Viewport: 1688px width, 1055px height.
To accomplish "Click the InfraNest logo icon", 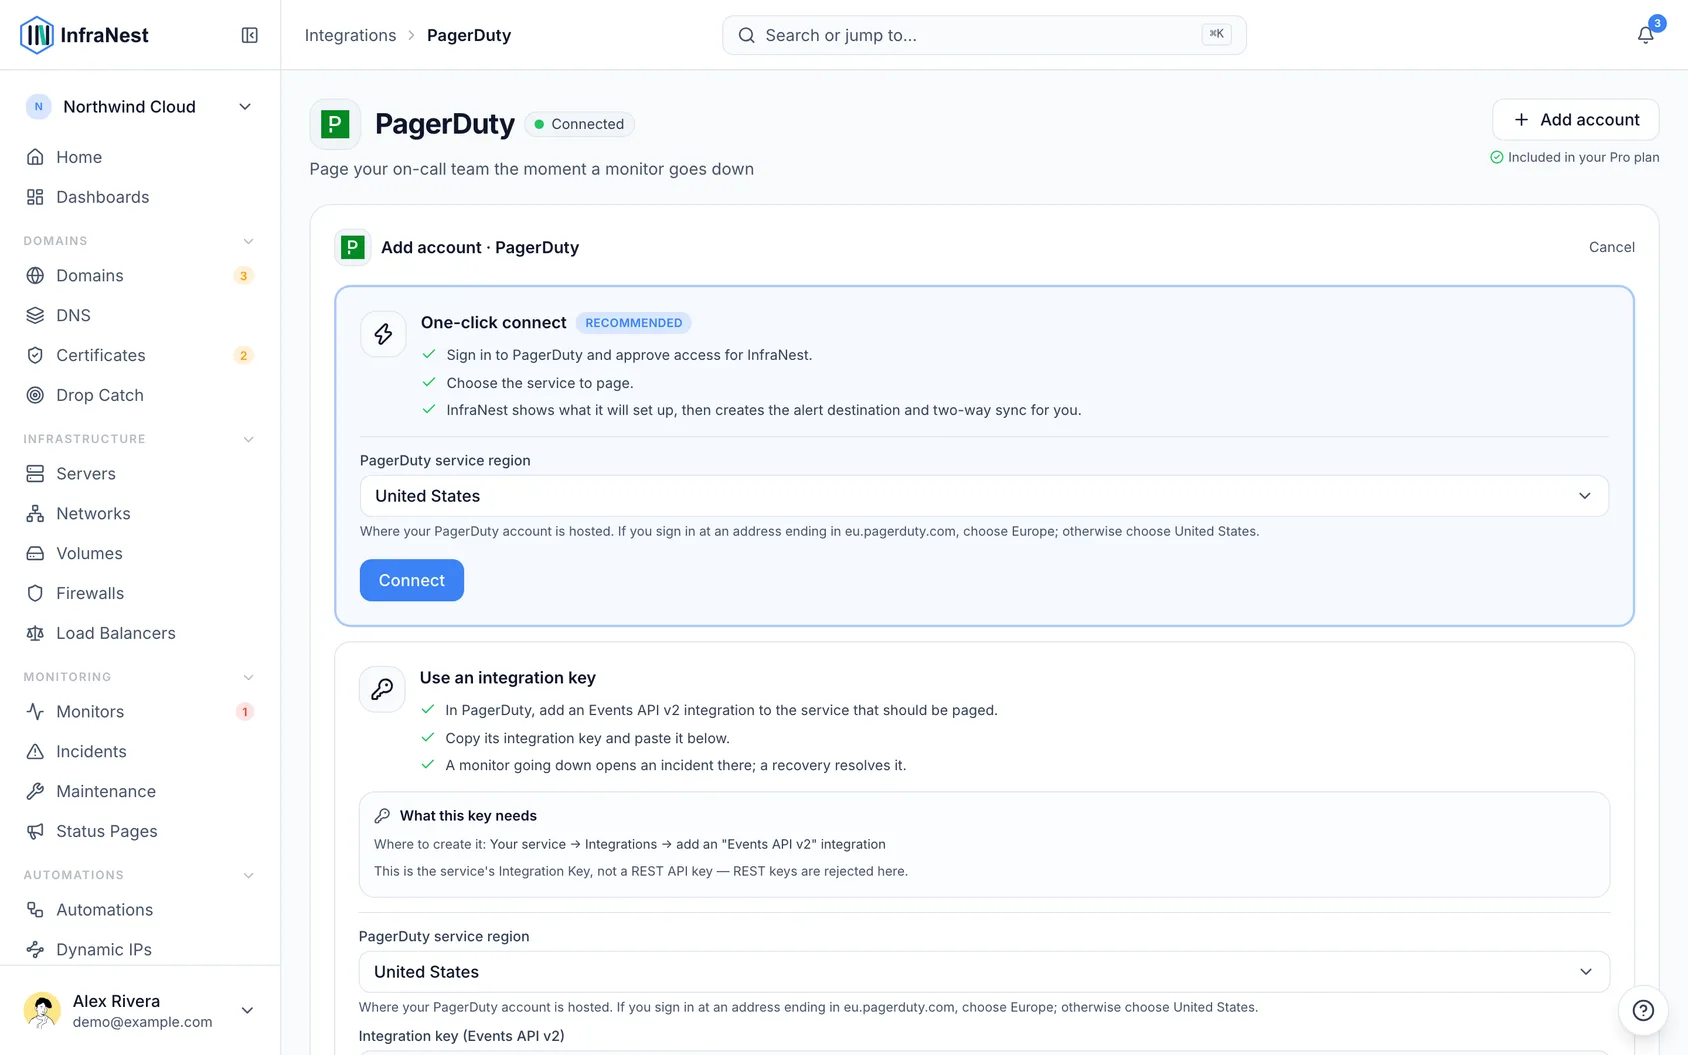I will click(x=37, y=35).
